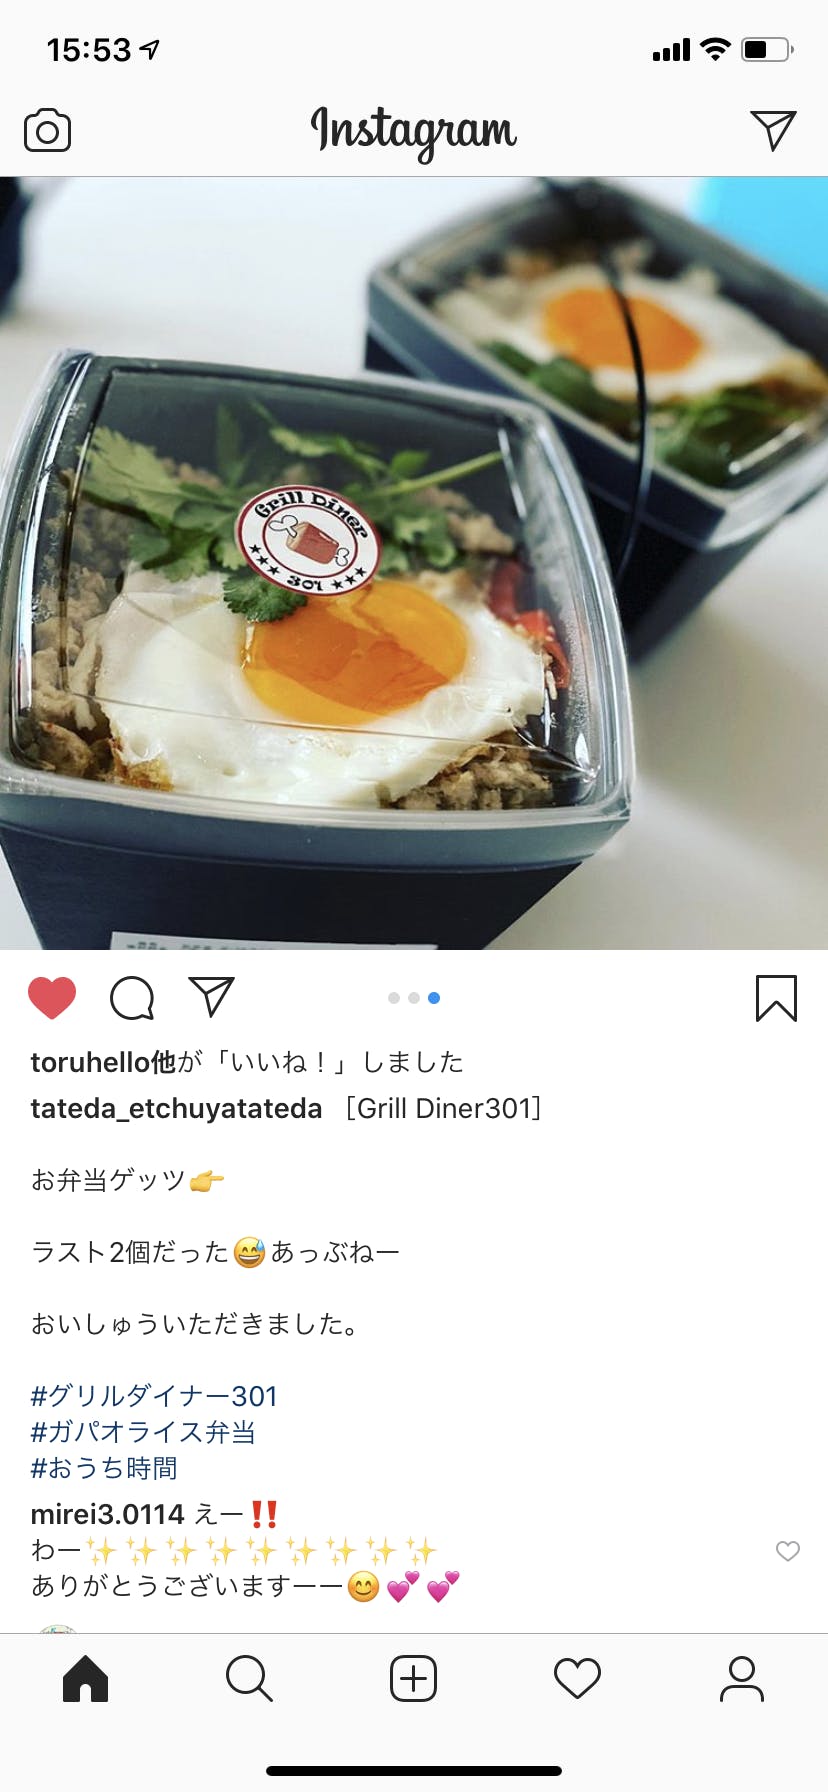Open hashtag #ガパオライス弁当

[143, 1432]
